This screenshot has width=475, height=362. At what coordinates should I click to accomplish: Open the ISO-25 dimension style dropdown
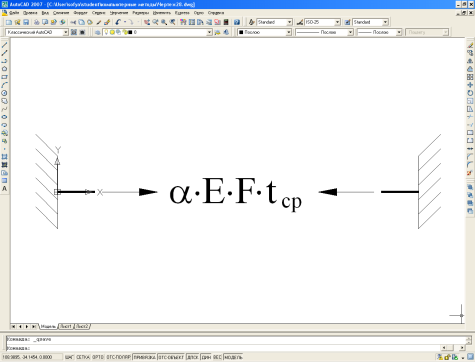pos(322,22)
